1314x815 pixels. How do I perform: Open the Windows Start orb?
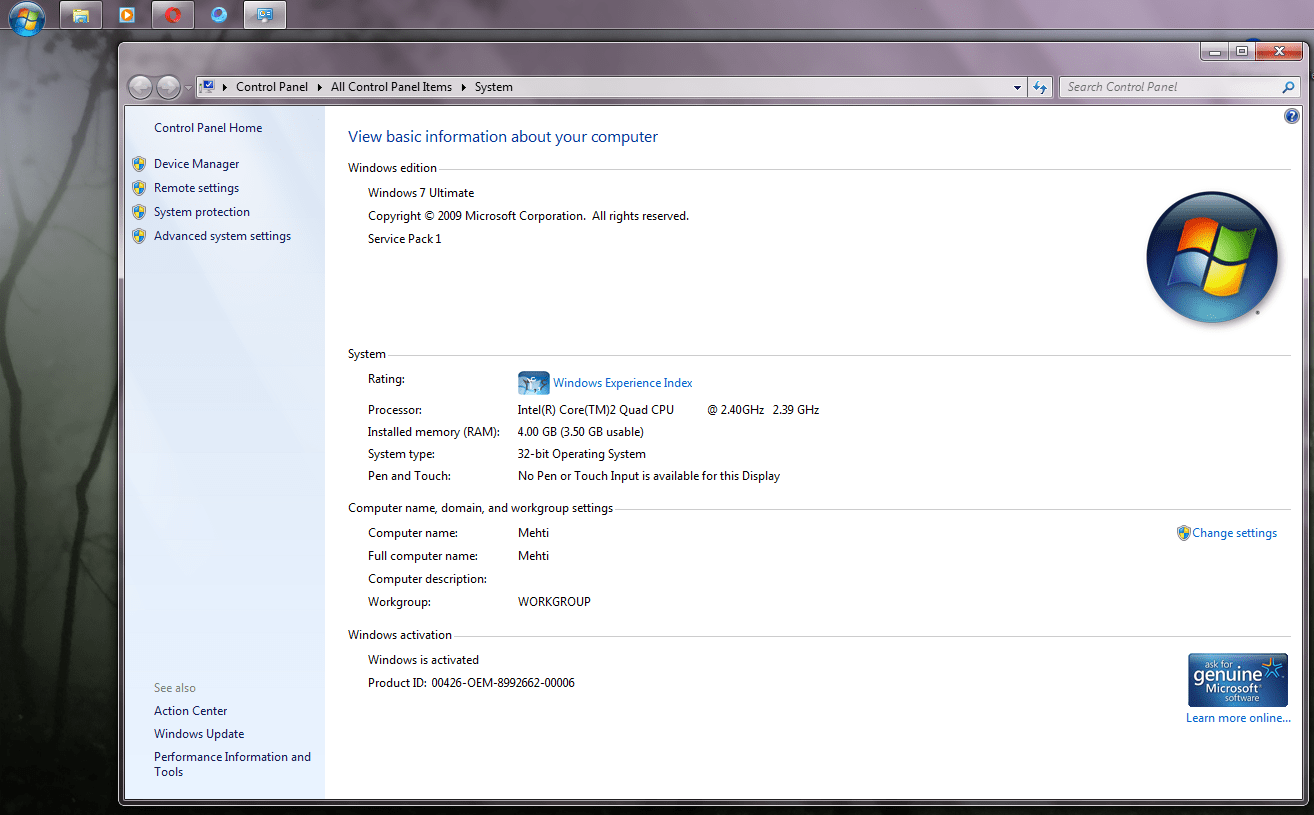pyautogui.click(x=27, y=17)
